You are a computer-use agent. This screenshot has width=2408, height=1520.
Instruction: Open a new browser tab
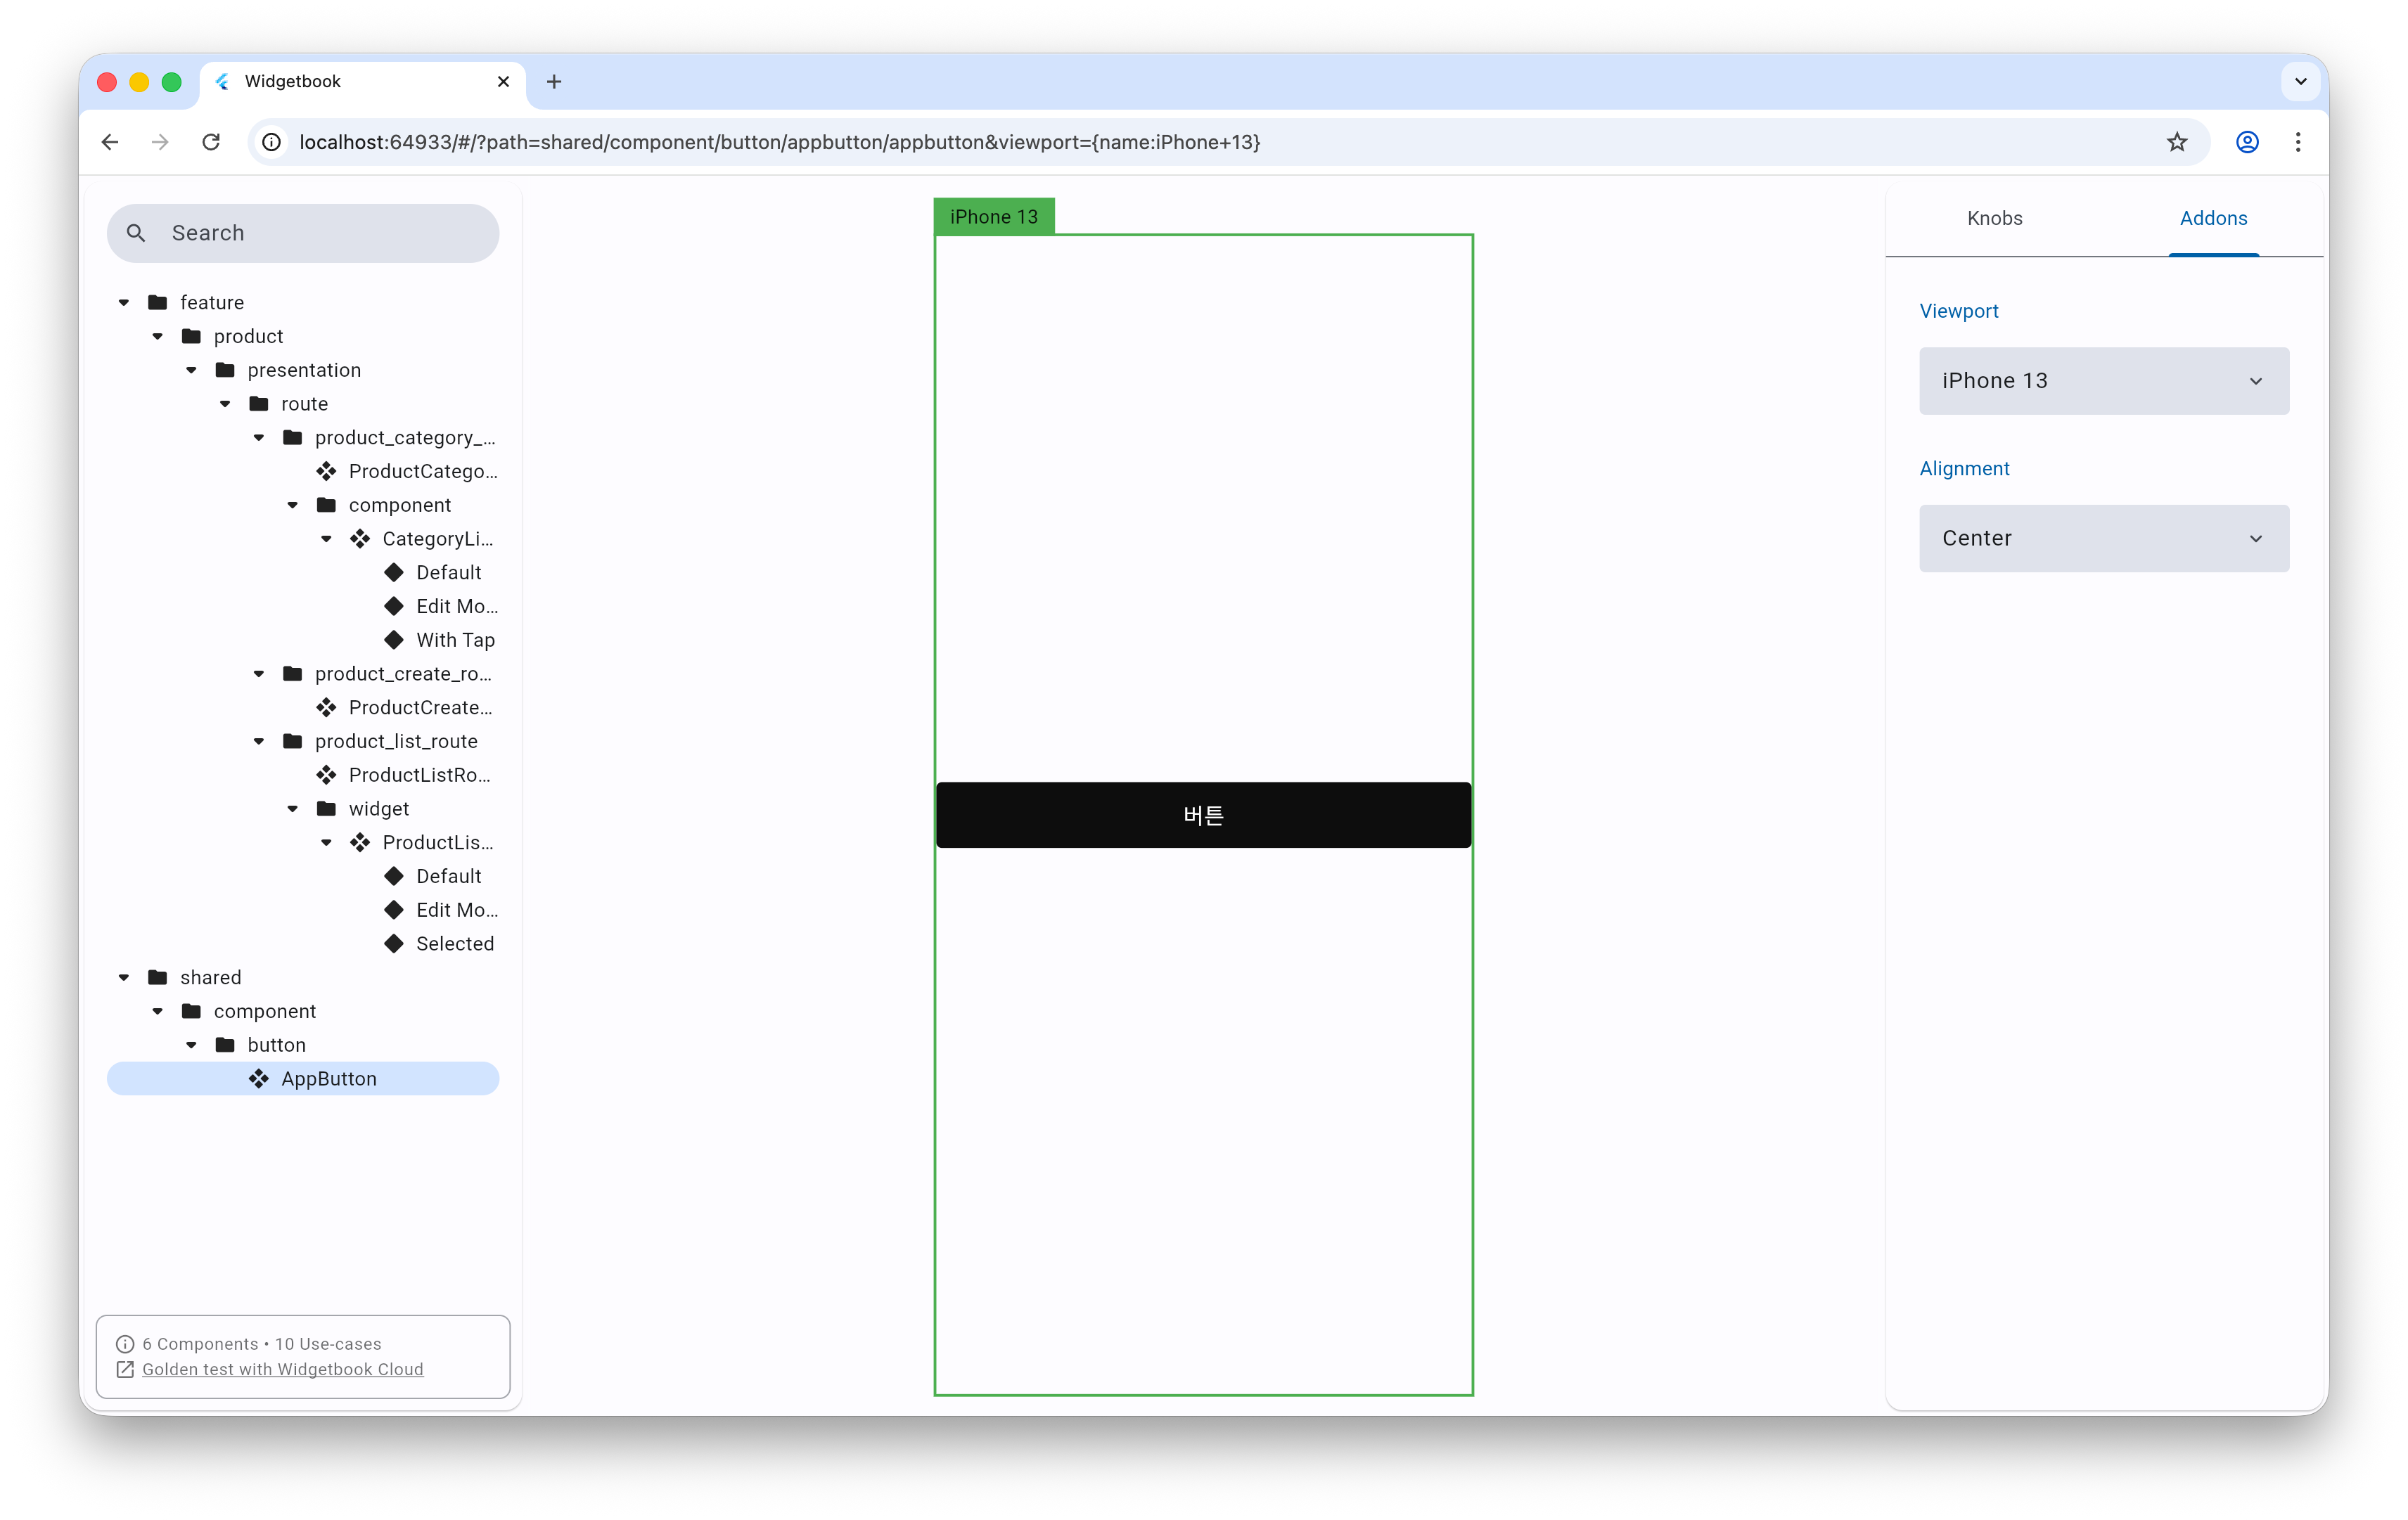click(x=554, y=82)
